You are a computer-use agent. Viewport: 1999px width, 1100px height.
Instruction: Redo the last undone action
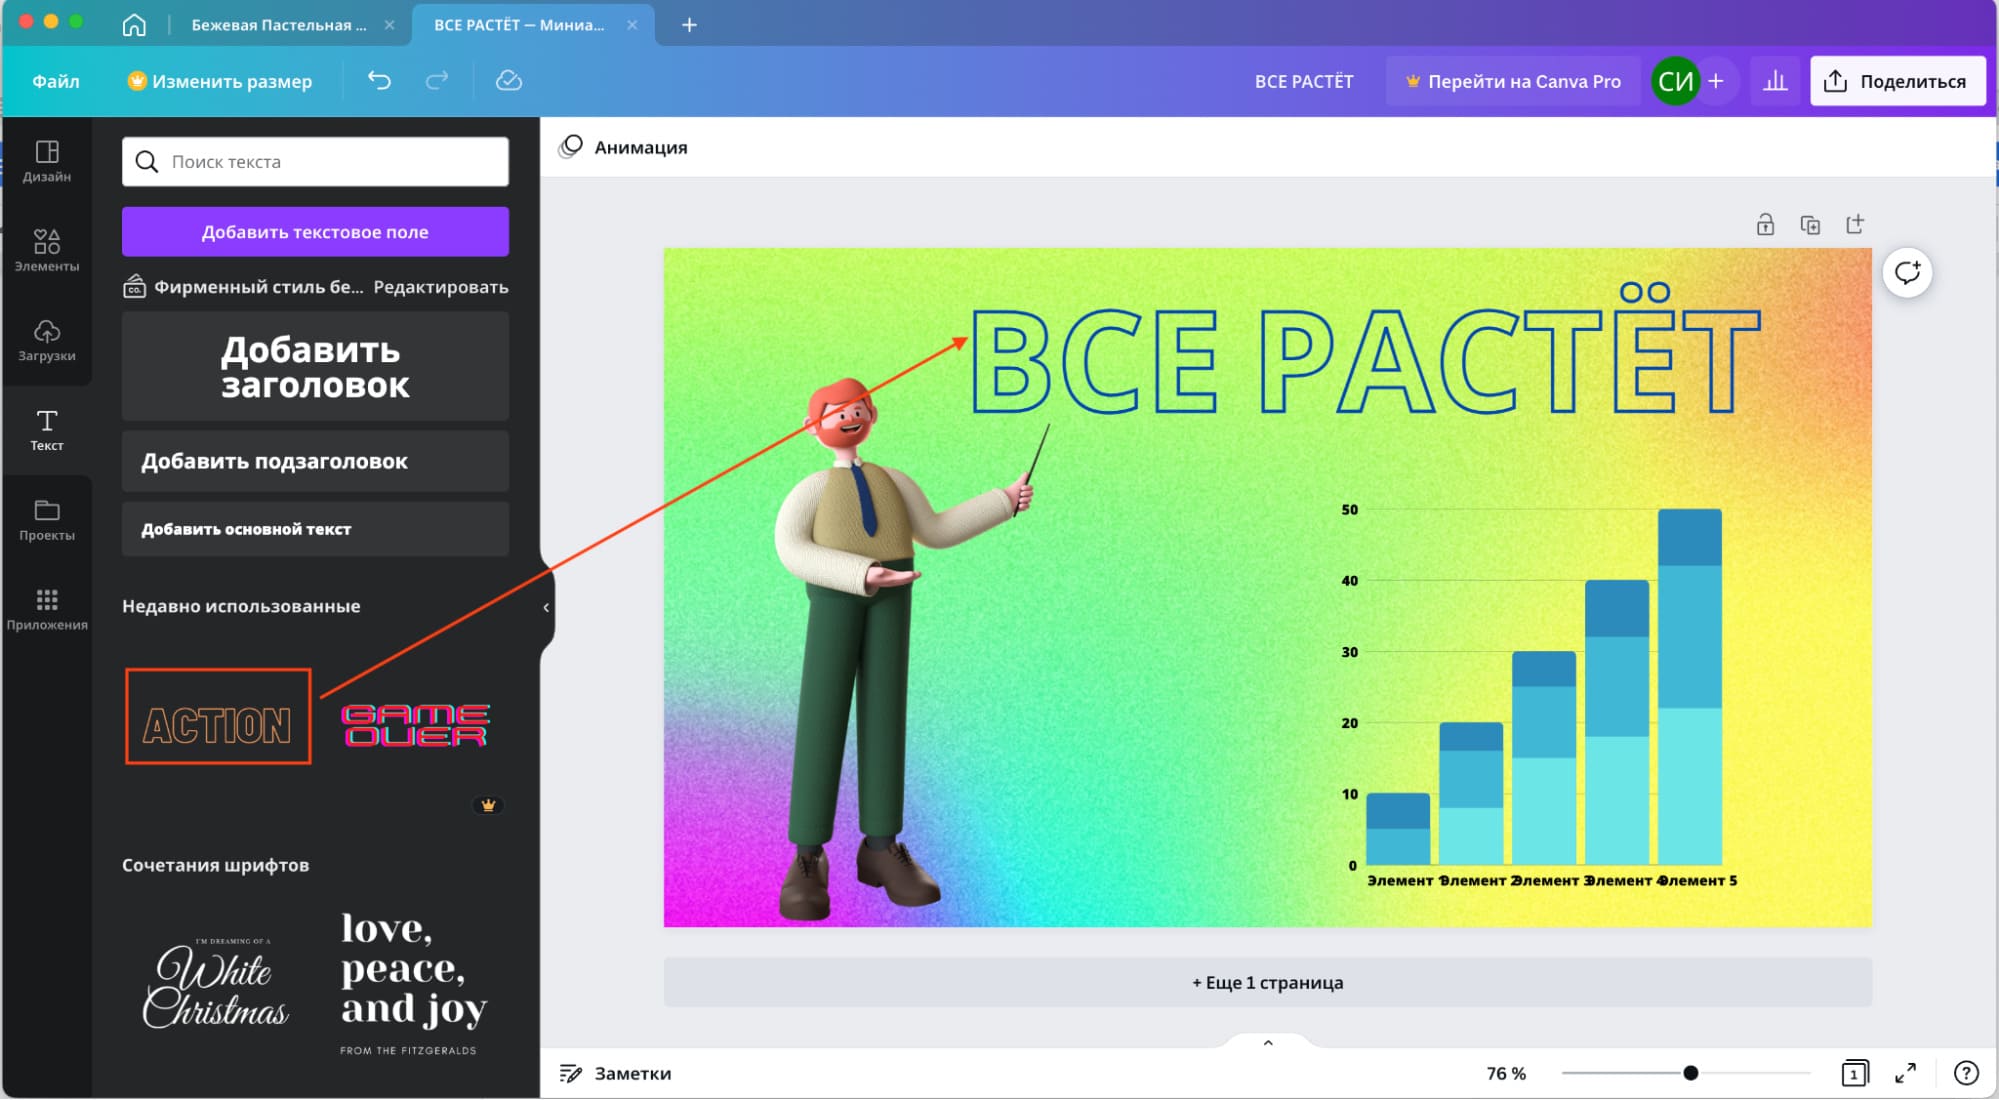click(x=437, y=81)
